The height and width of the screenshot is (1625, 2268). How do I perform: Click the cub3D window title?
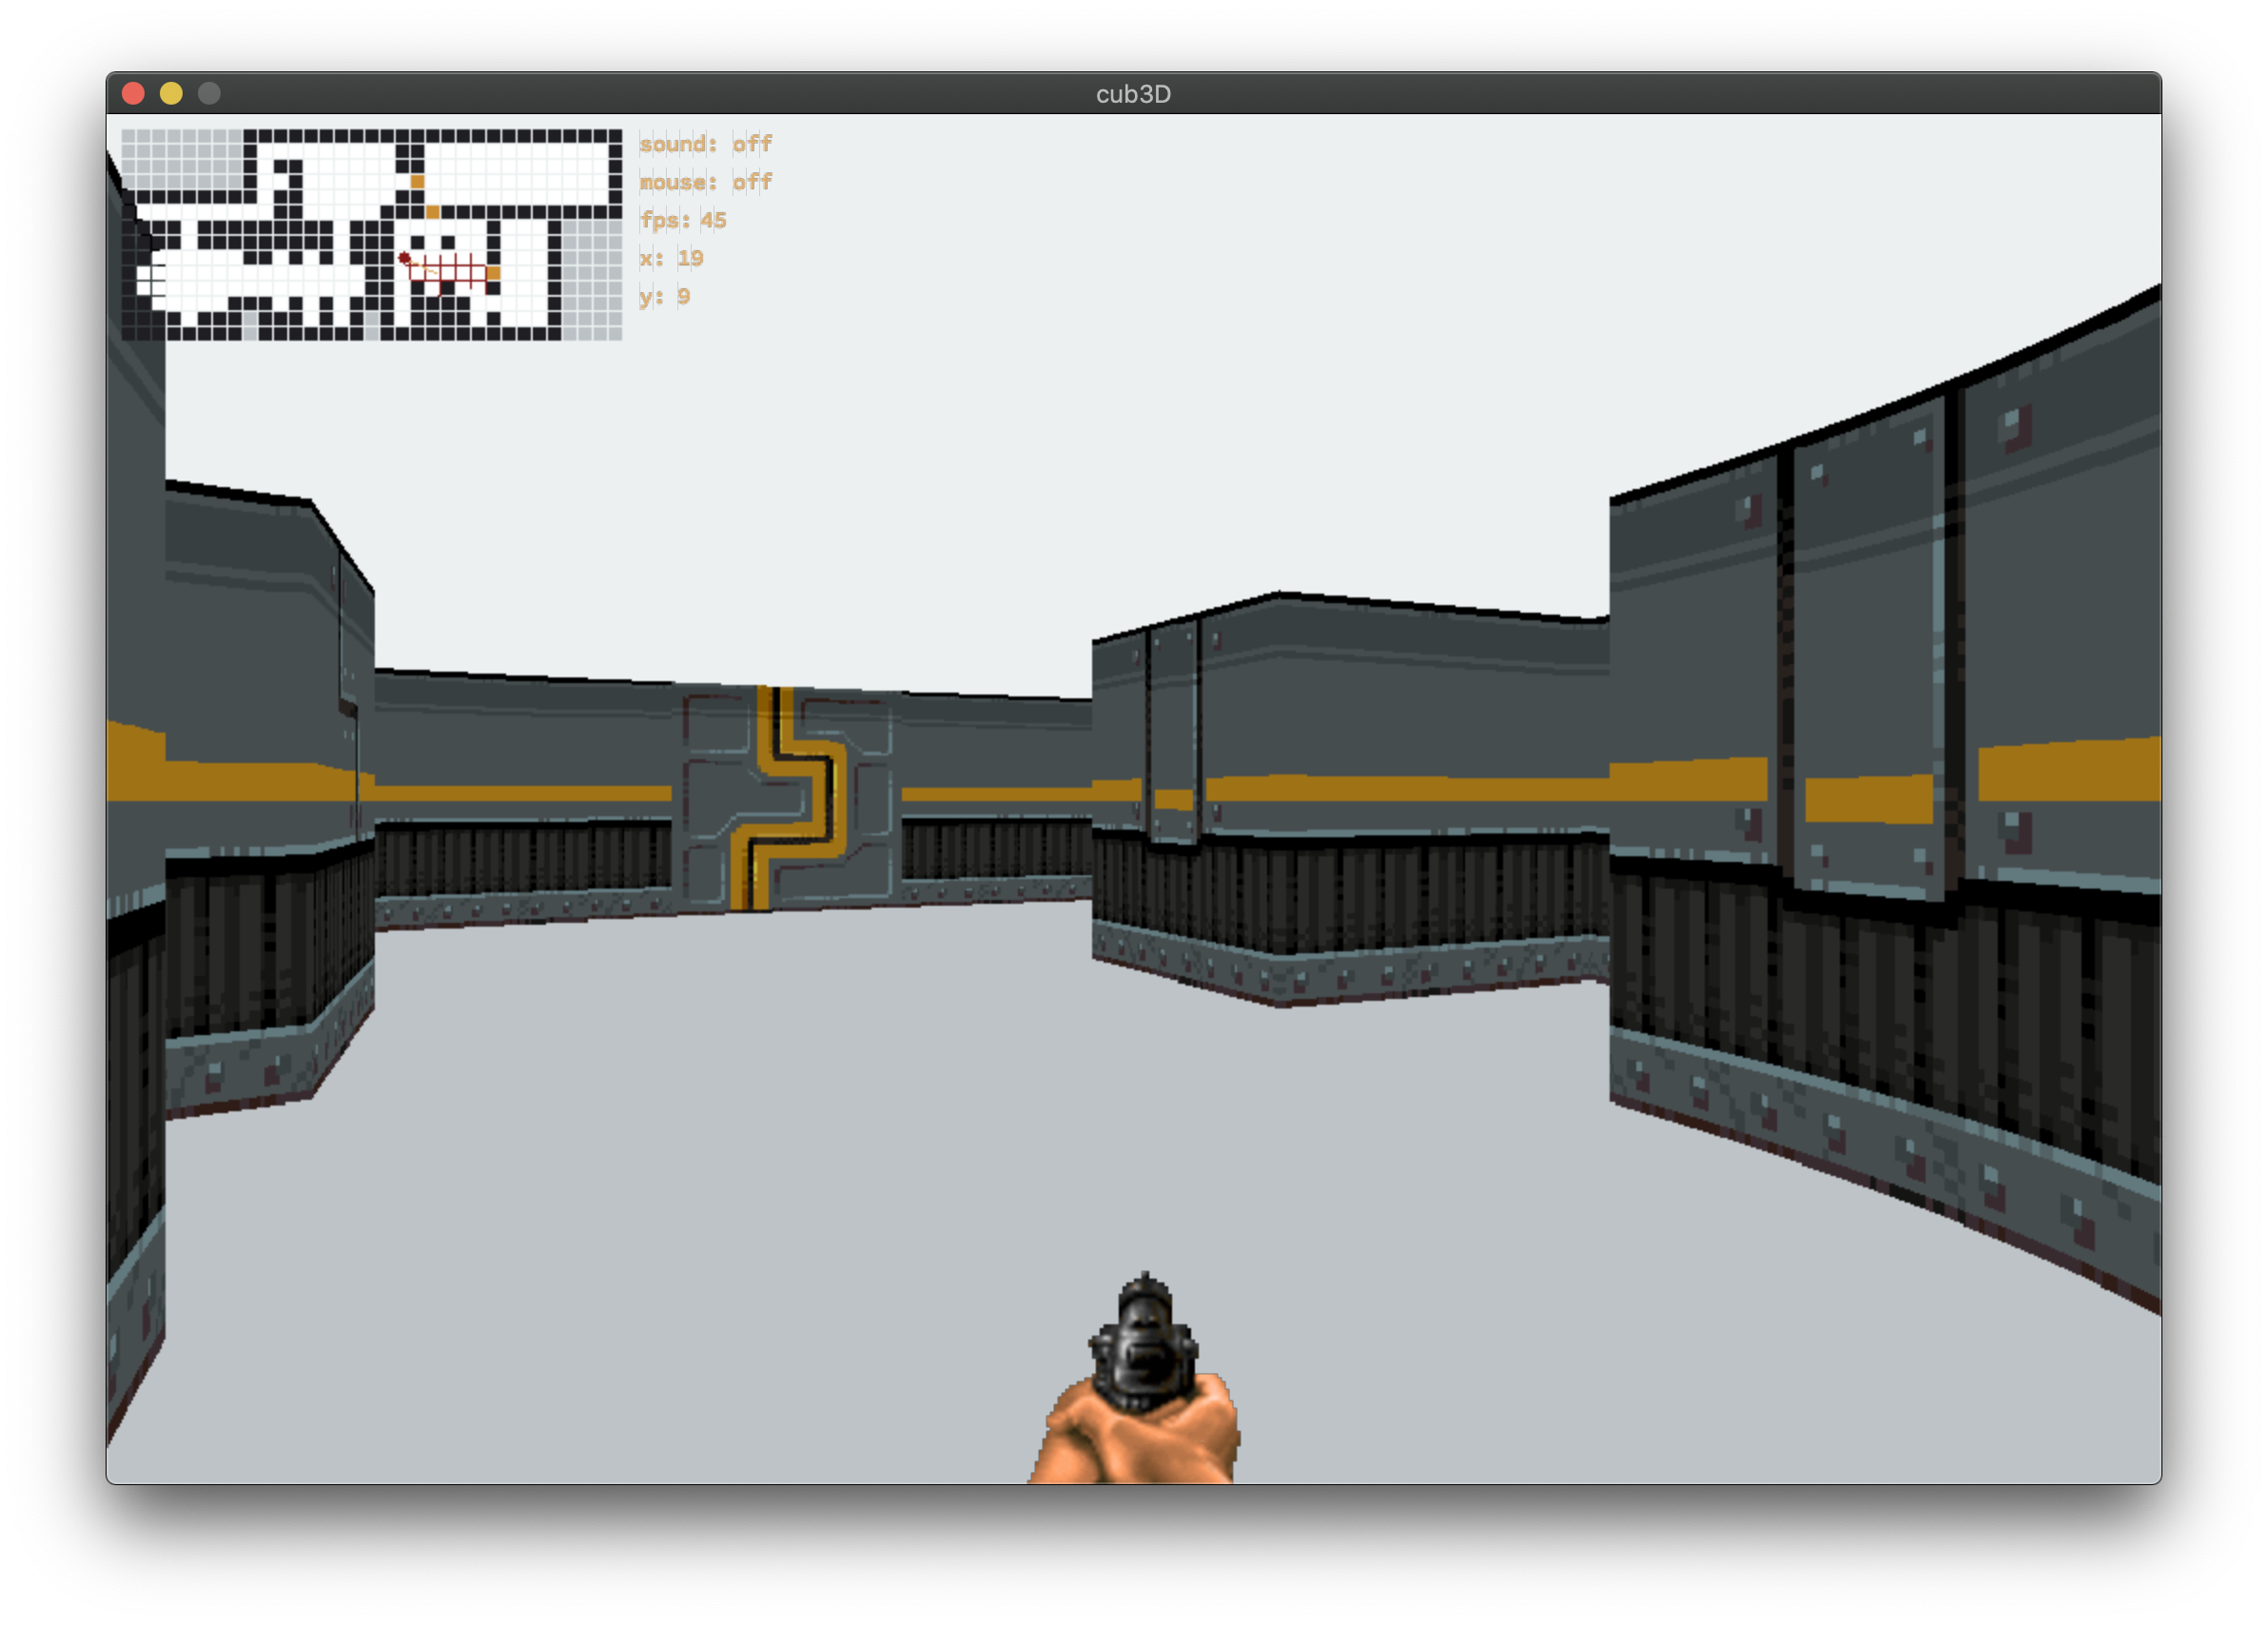(1133, 94)
